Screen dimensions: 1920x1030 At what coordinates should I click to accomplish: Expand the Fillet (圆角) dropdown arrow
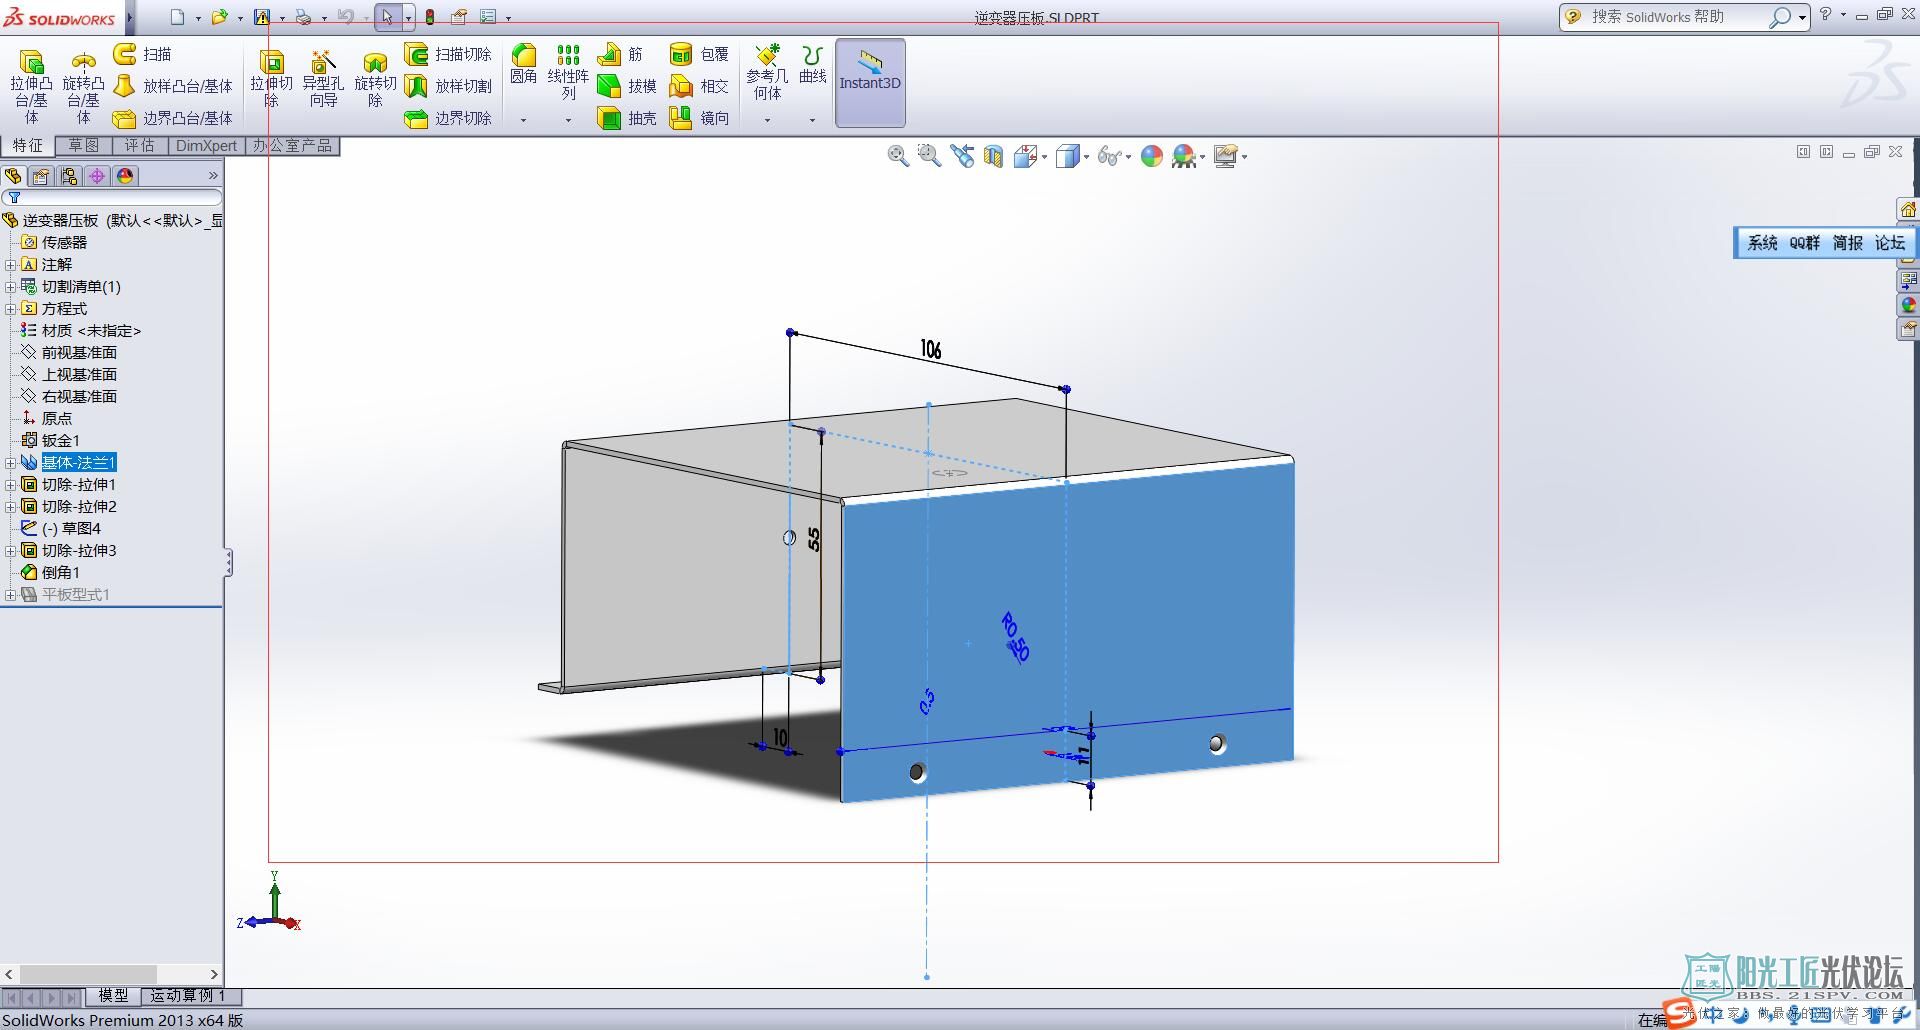coord(523,120)
